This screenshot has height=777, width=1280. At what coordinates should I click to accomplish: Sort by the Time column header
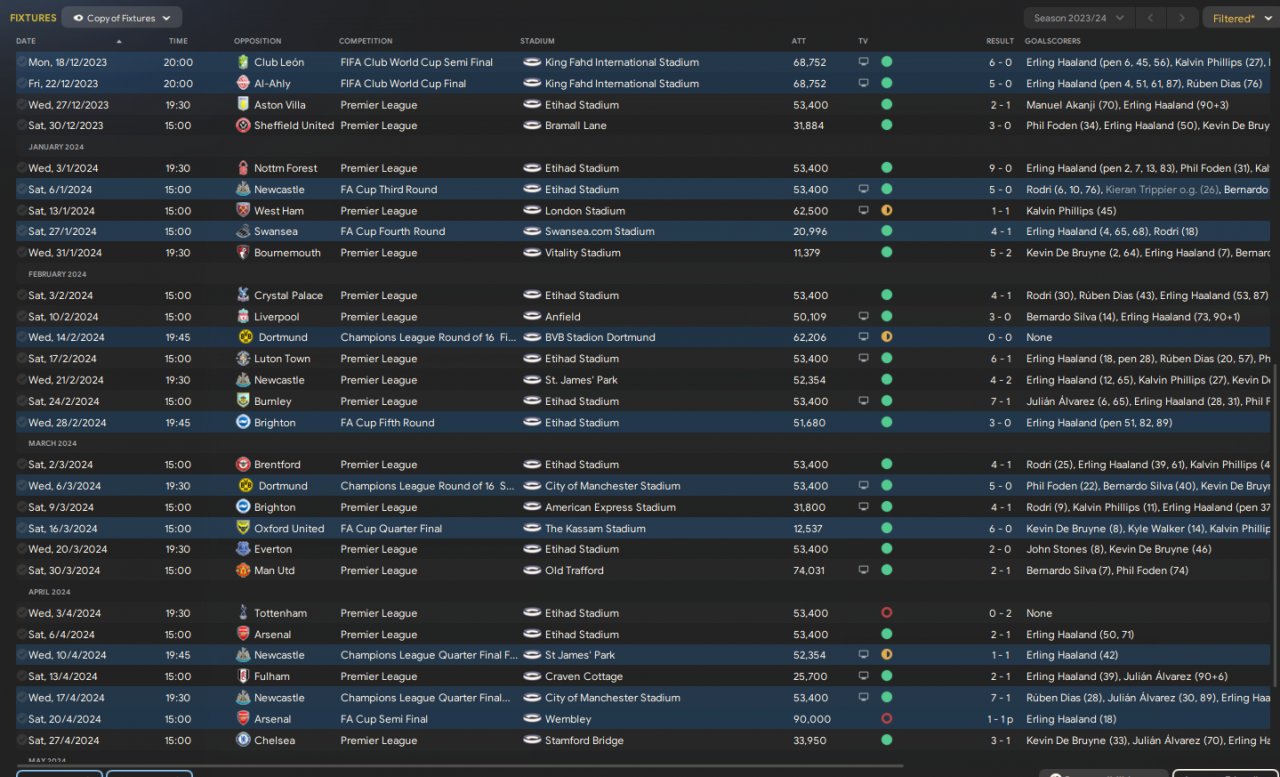click(178, 41)
